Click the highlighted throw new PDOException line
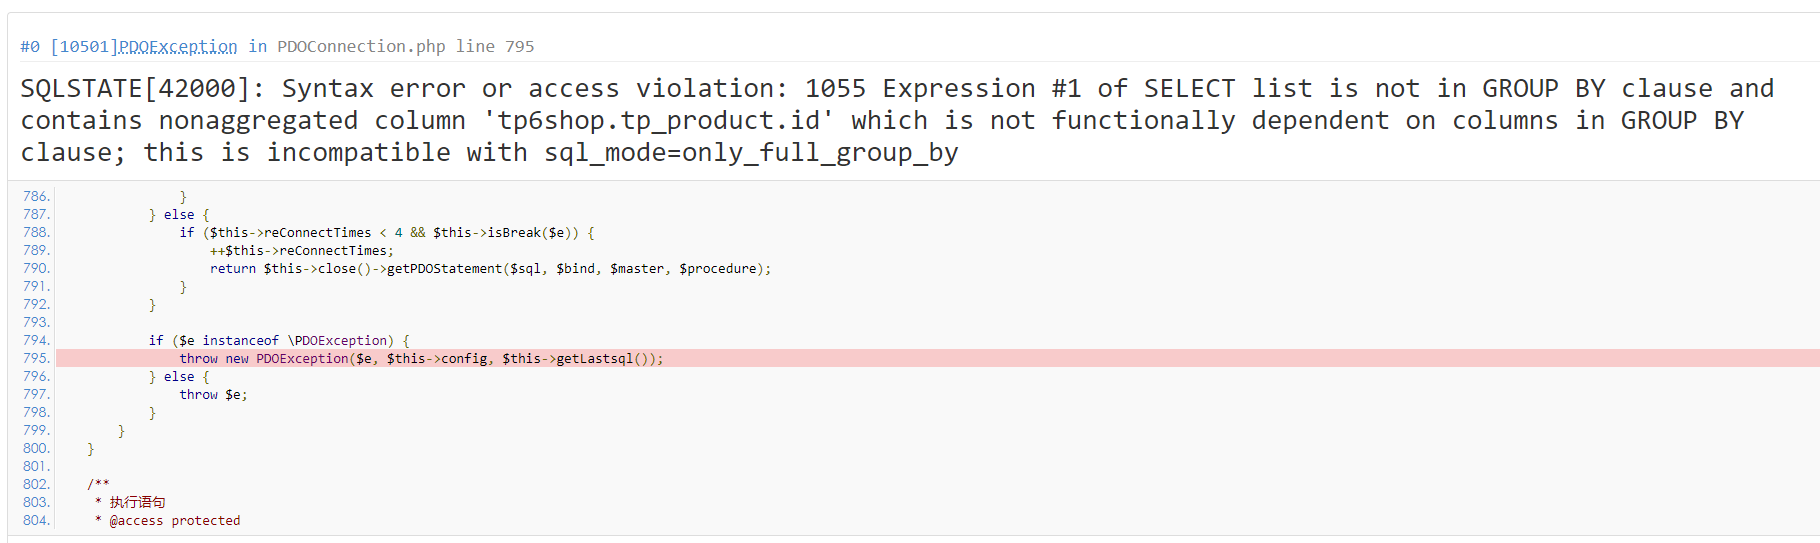 (x=421, y=359)
